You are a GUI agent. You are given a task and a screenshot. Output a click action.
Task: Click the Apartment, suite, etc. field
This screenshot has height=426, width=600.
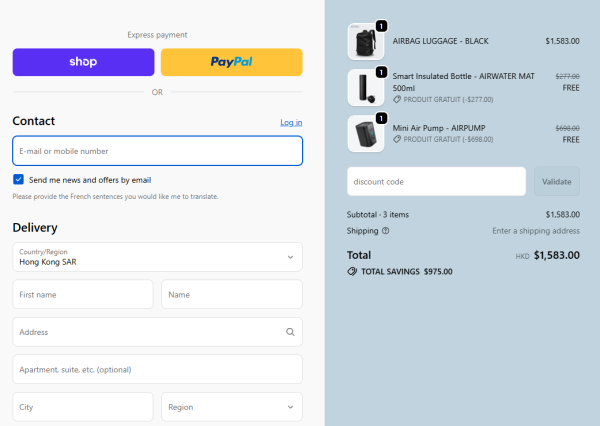(x=157, y=369)
